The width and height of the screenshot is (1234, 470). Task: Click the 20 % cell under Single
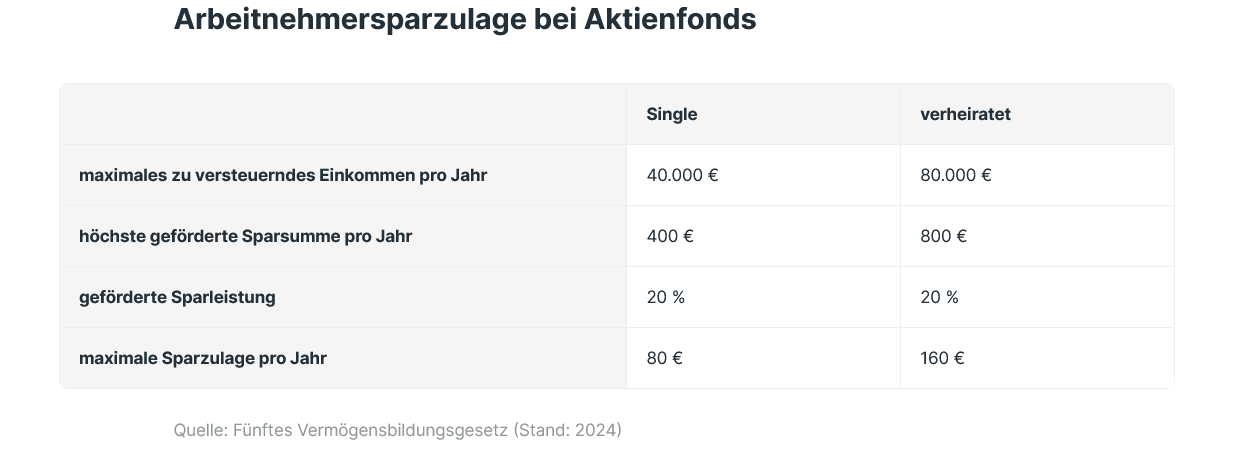pos(665,297)
